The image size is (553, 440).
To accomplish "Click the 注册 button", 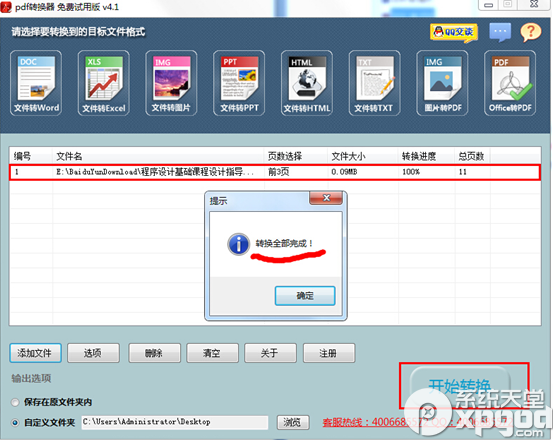I will tap(329, 353).
